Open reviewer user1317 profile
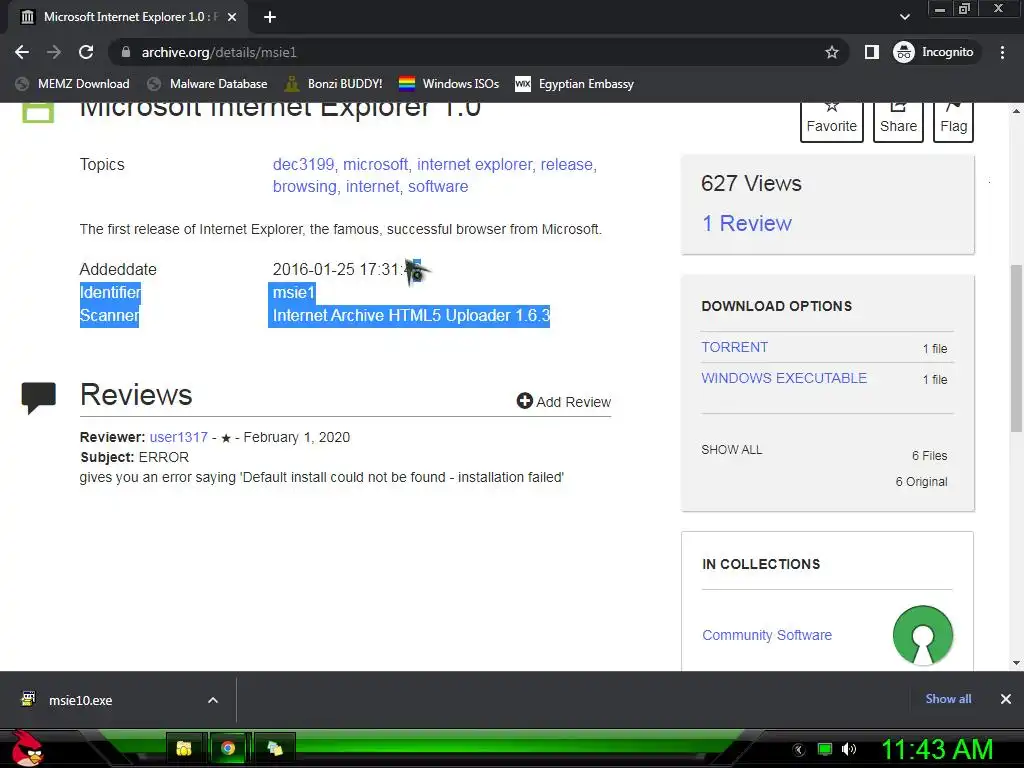The image size is (1024, 768). pyautogui.click(x=178, y=438)
